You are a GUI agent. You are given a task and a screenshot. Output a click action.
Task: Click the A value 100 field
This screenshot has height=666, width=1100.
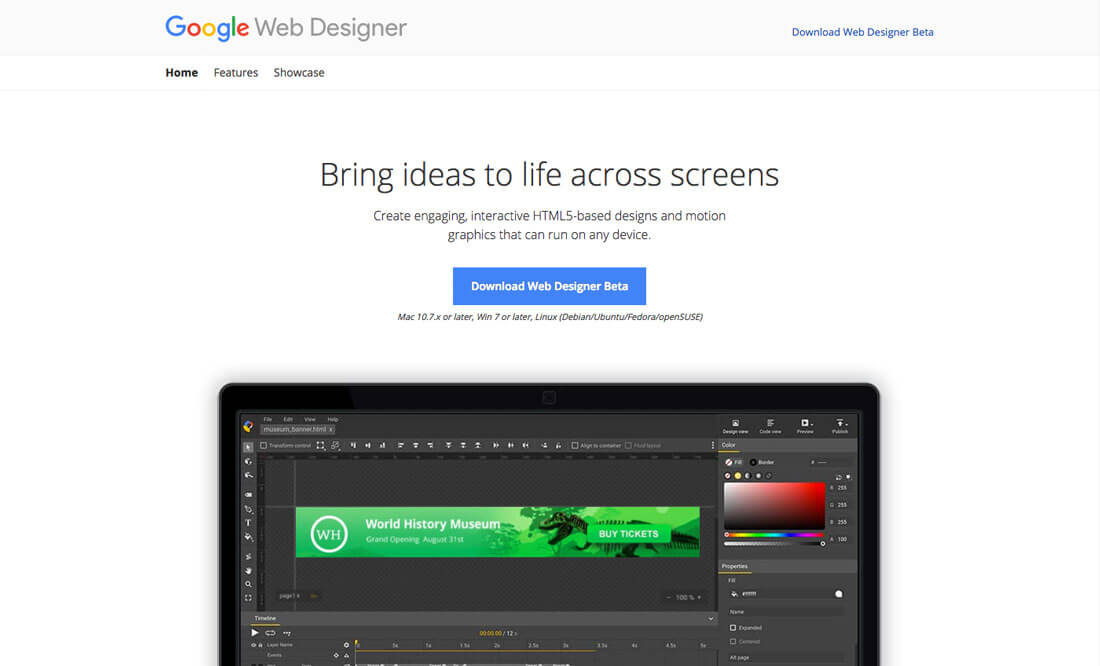point(842,540)
